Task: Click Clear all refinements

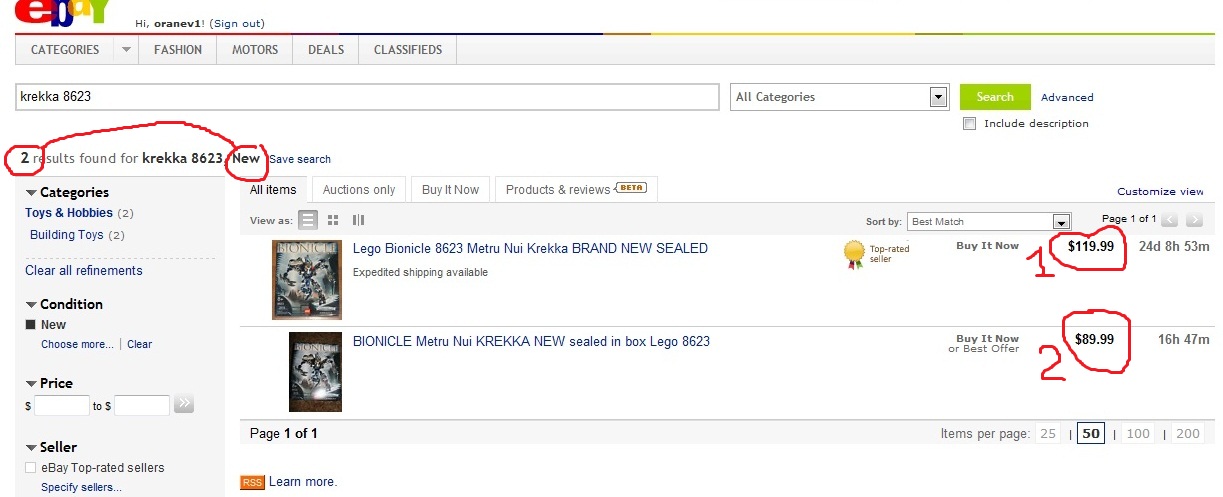Action: pos(84,271)
